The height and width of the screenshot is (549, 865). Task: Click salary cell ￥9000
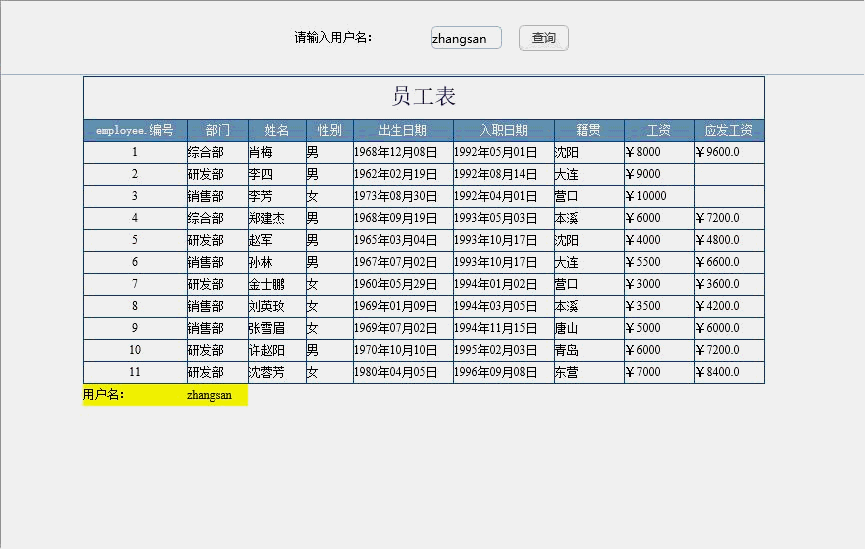659,174
